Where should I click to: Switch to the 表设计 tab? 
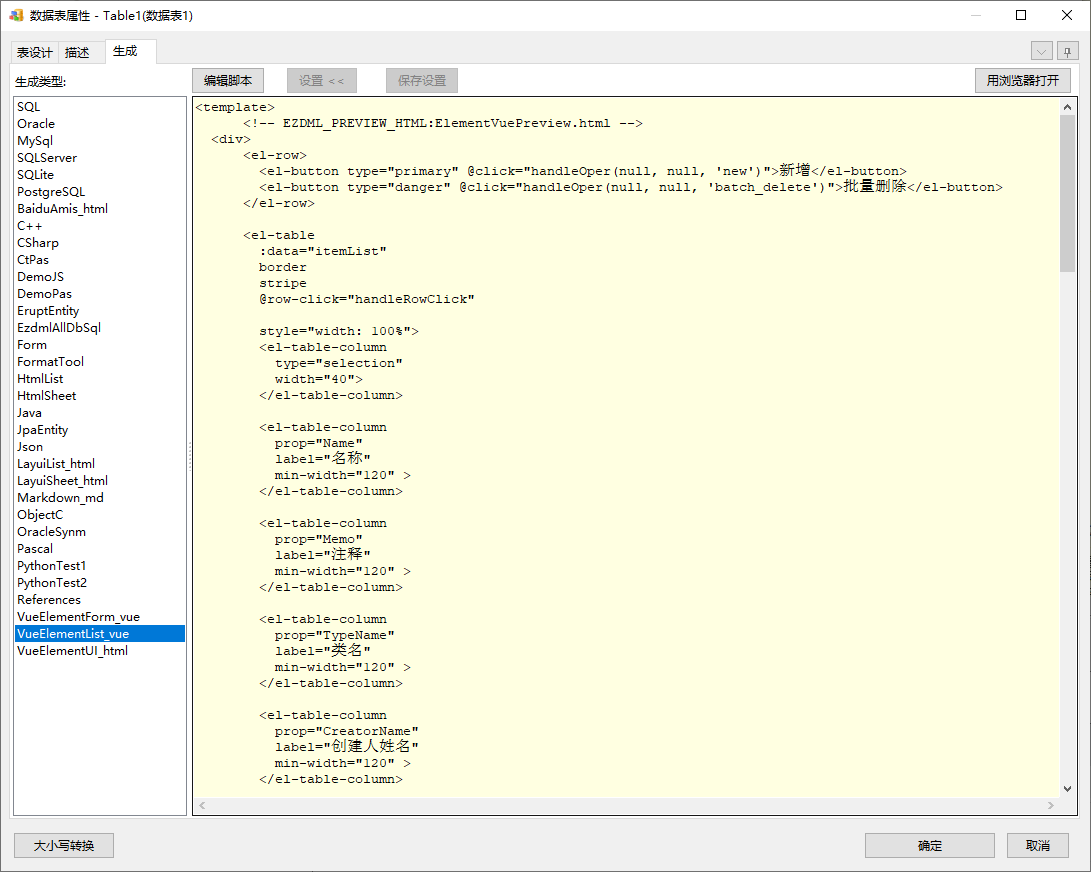coord(35,53)
